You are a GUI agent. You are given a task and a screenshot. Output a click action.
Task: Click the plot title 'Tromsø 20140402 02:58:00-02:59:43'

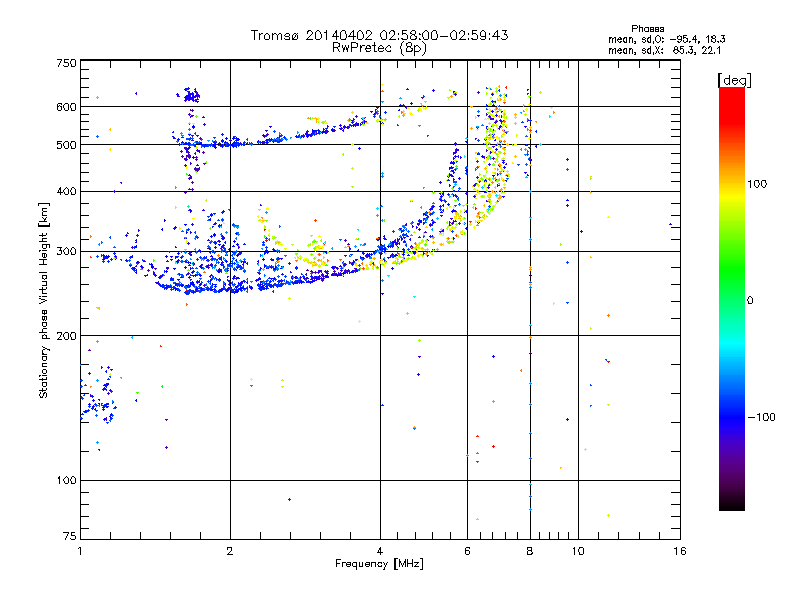coord(379,35)
